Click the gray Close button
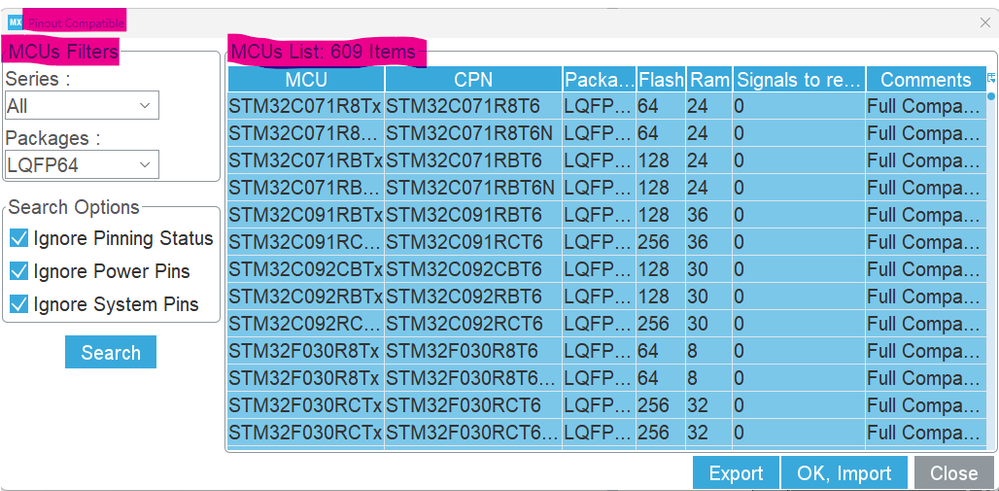This screenshot has width=999, height=491. (x=954, y=473)
